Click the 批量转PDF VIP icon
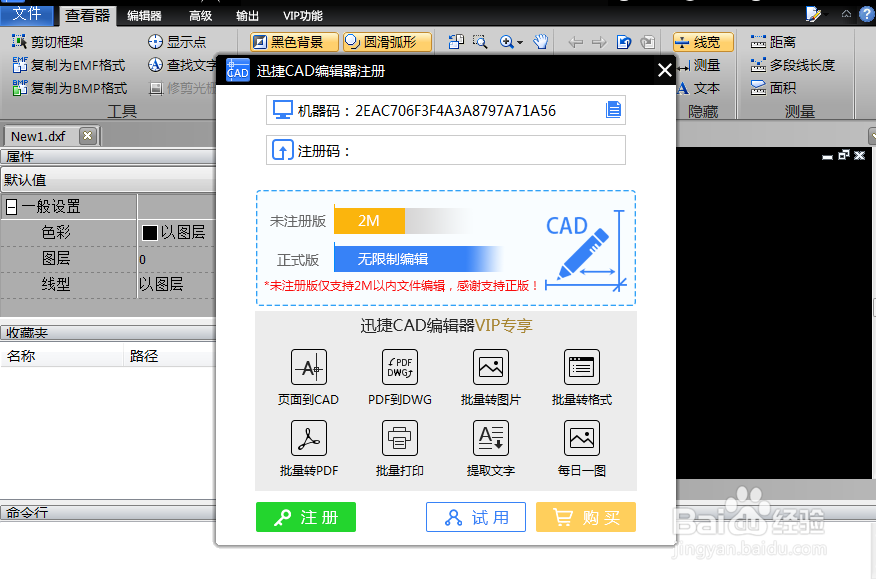Screen dimensions: 876x579 pyautogui.click(x=308, y=438)
